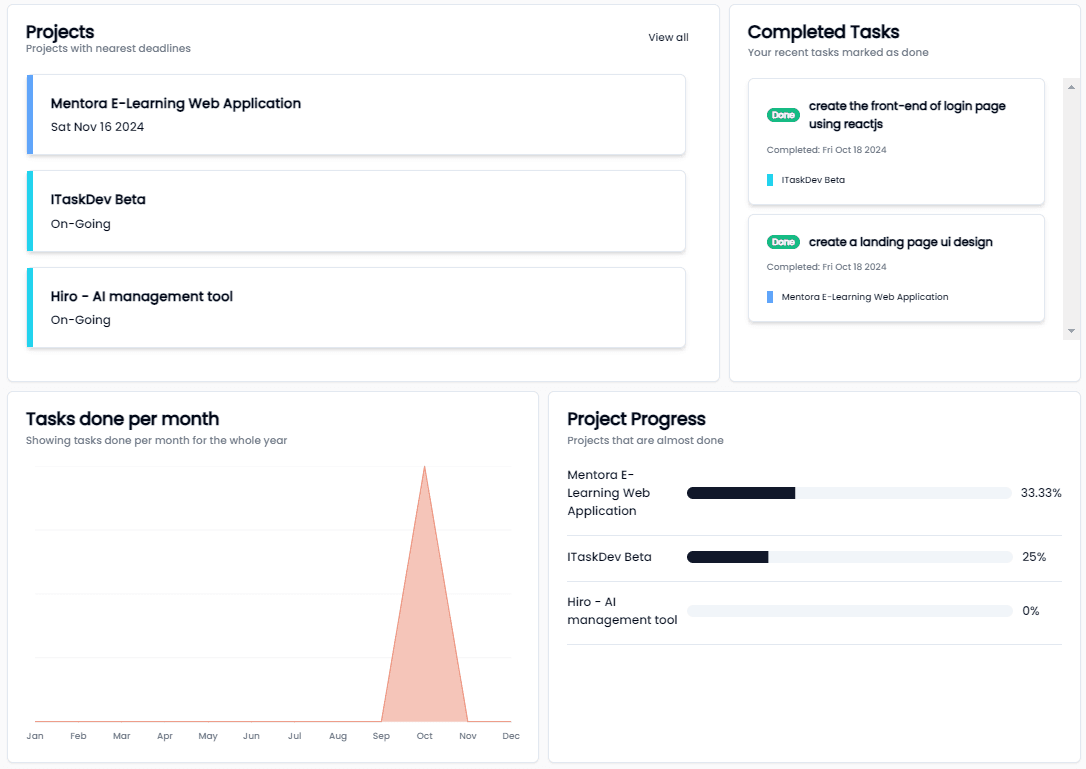The width and height of the screenshot is (1086, 769).
Task: Click blue marker beside Mentora tag in completed task
Action: pos(770,297)
